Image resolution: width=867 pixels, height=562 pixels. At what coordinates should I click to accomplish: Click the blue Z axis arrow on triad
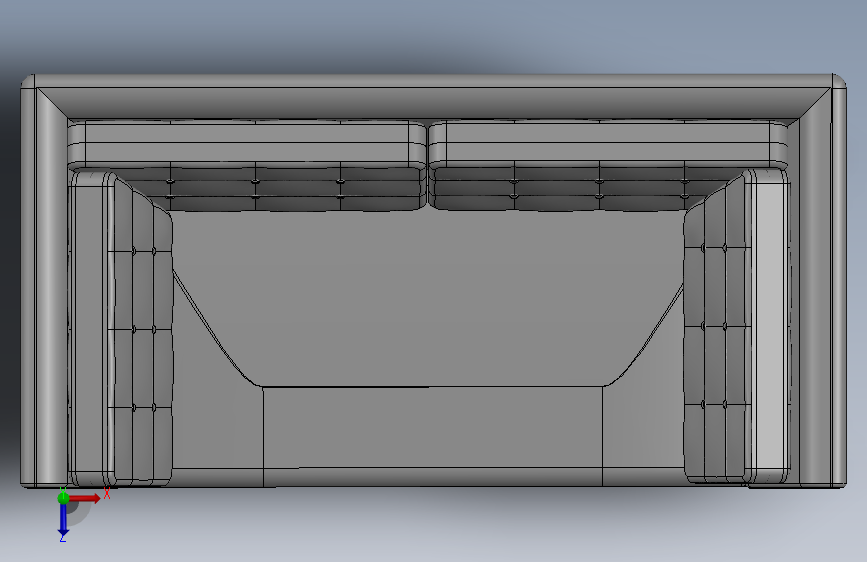click(63, 520)
